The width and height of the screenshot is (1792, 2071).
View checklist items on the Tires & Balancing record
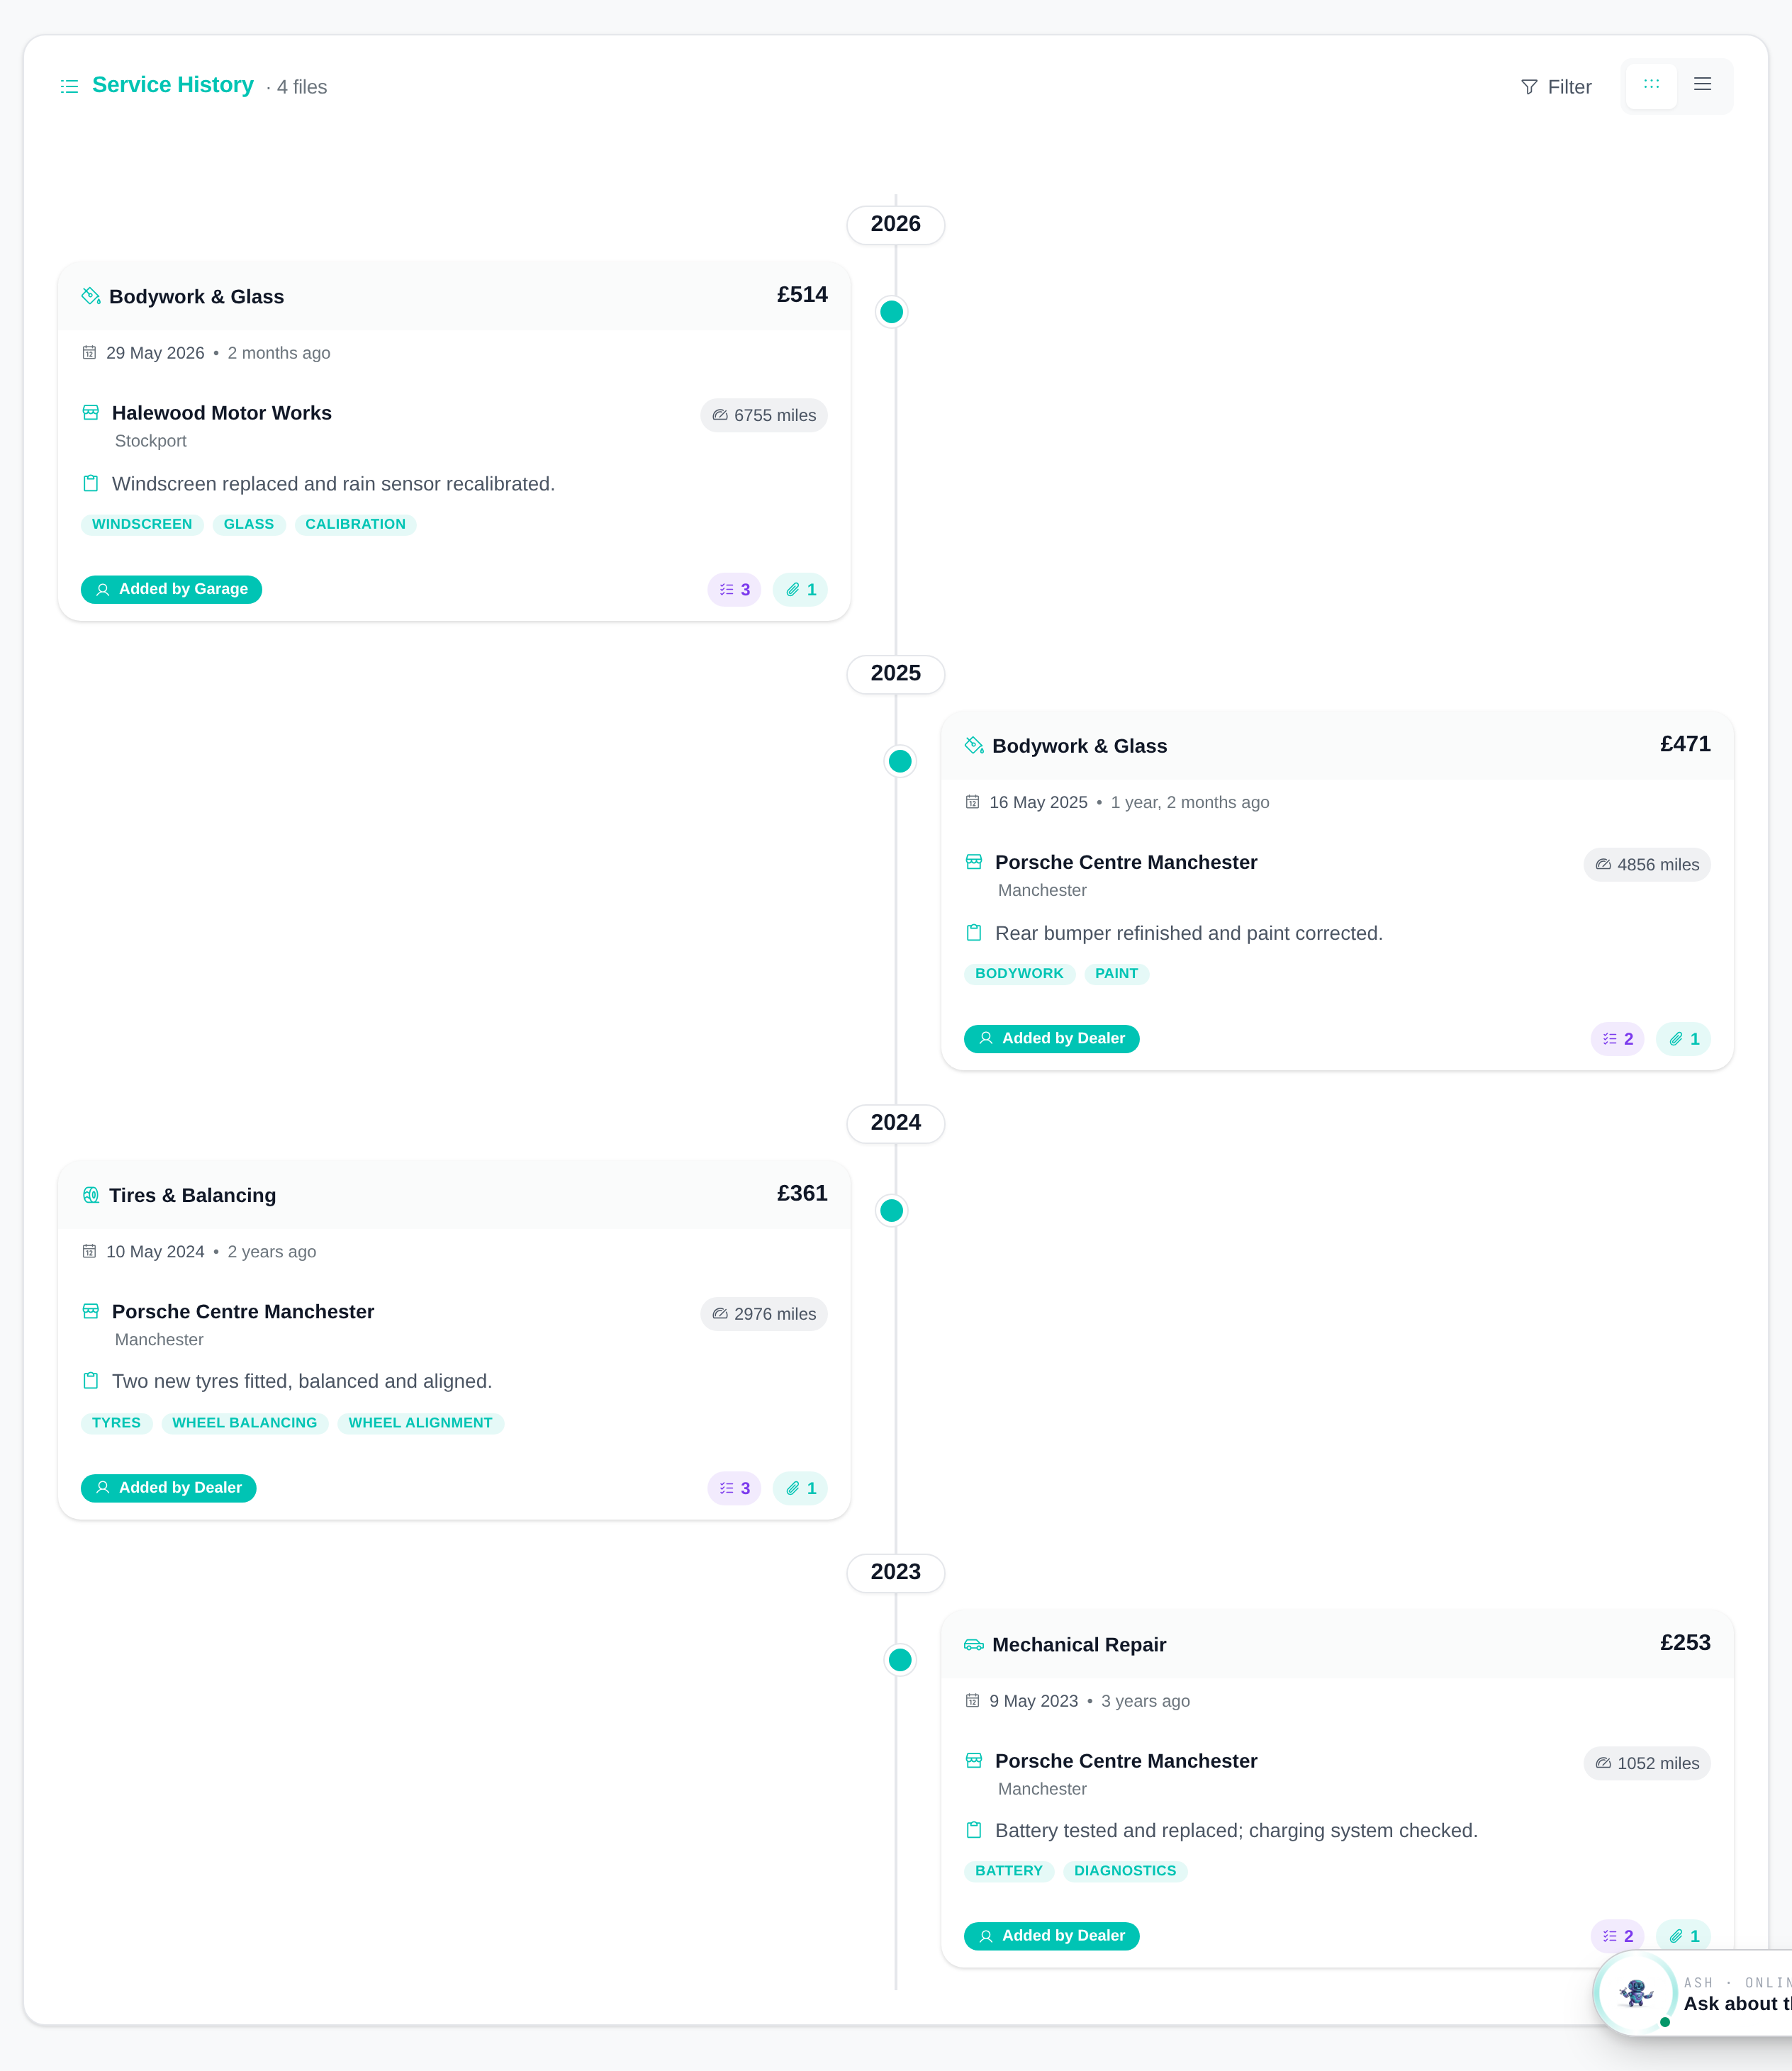pyautogui.click(x=734, y=1488)
